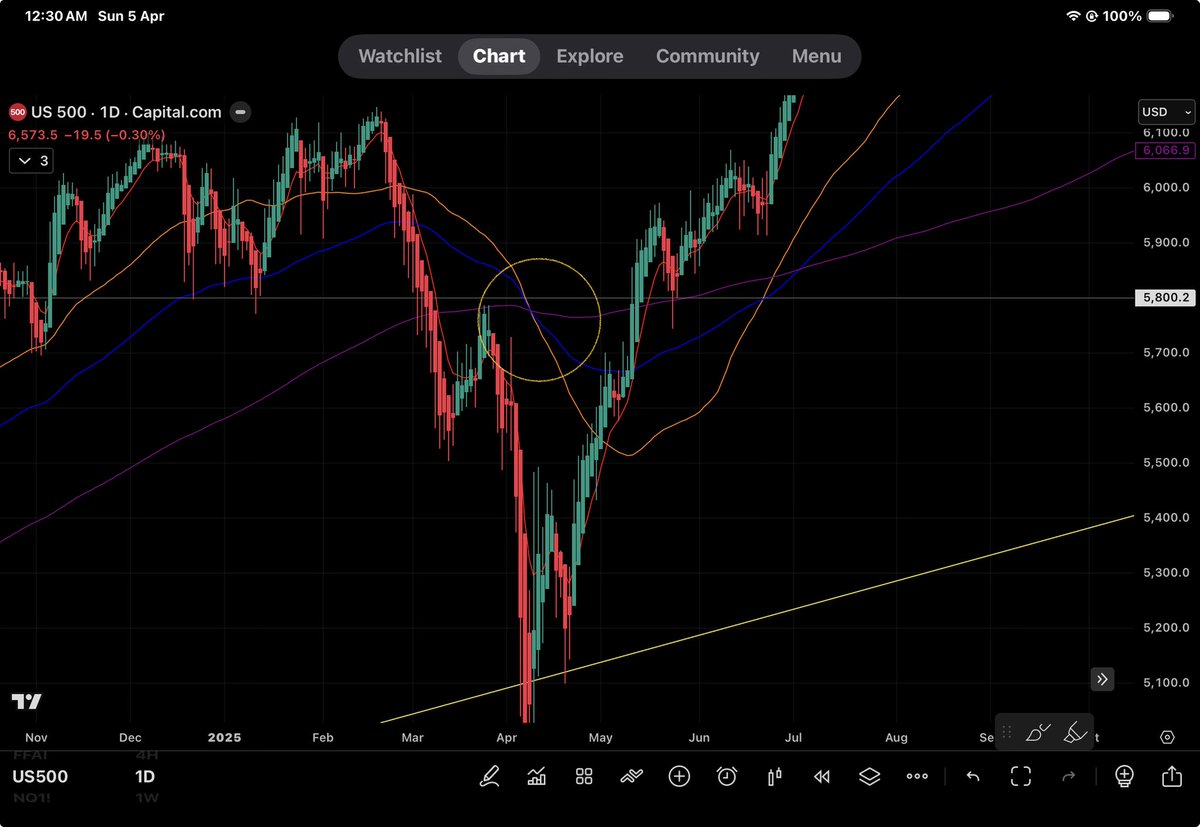Click the 5,100.0 price scale label
The height and width of the screenshot is (827, 1200).
tap(1165, 683)
